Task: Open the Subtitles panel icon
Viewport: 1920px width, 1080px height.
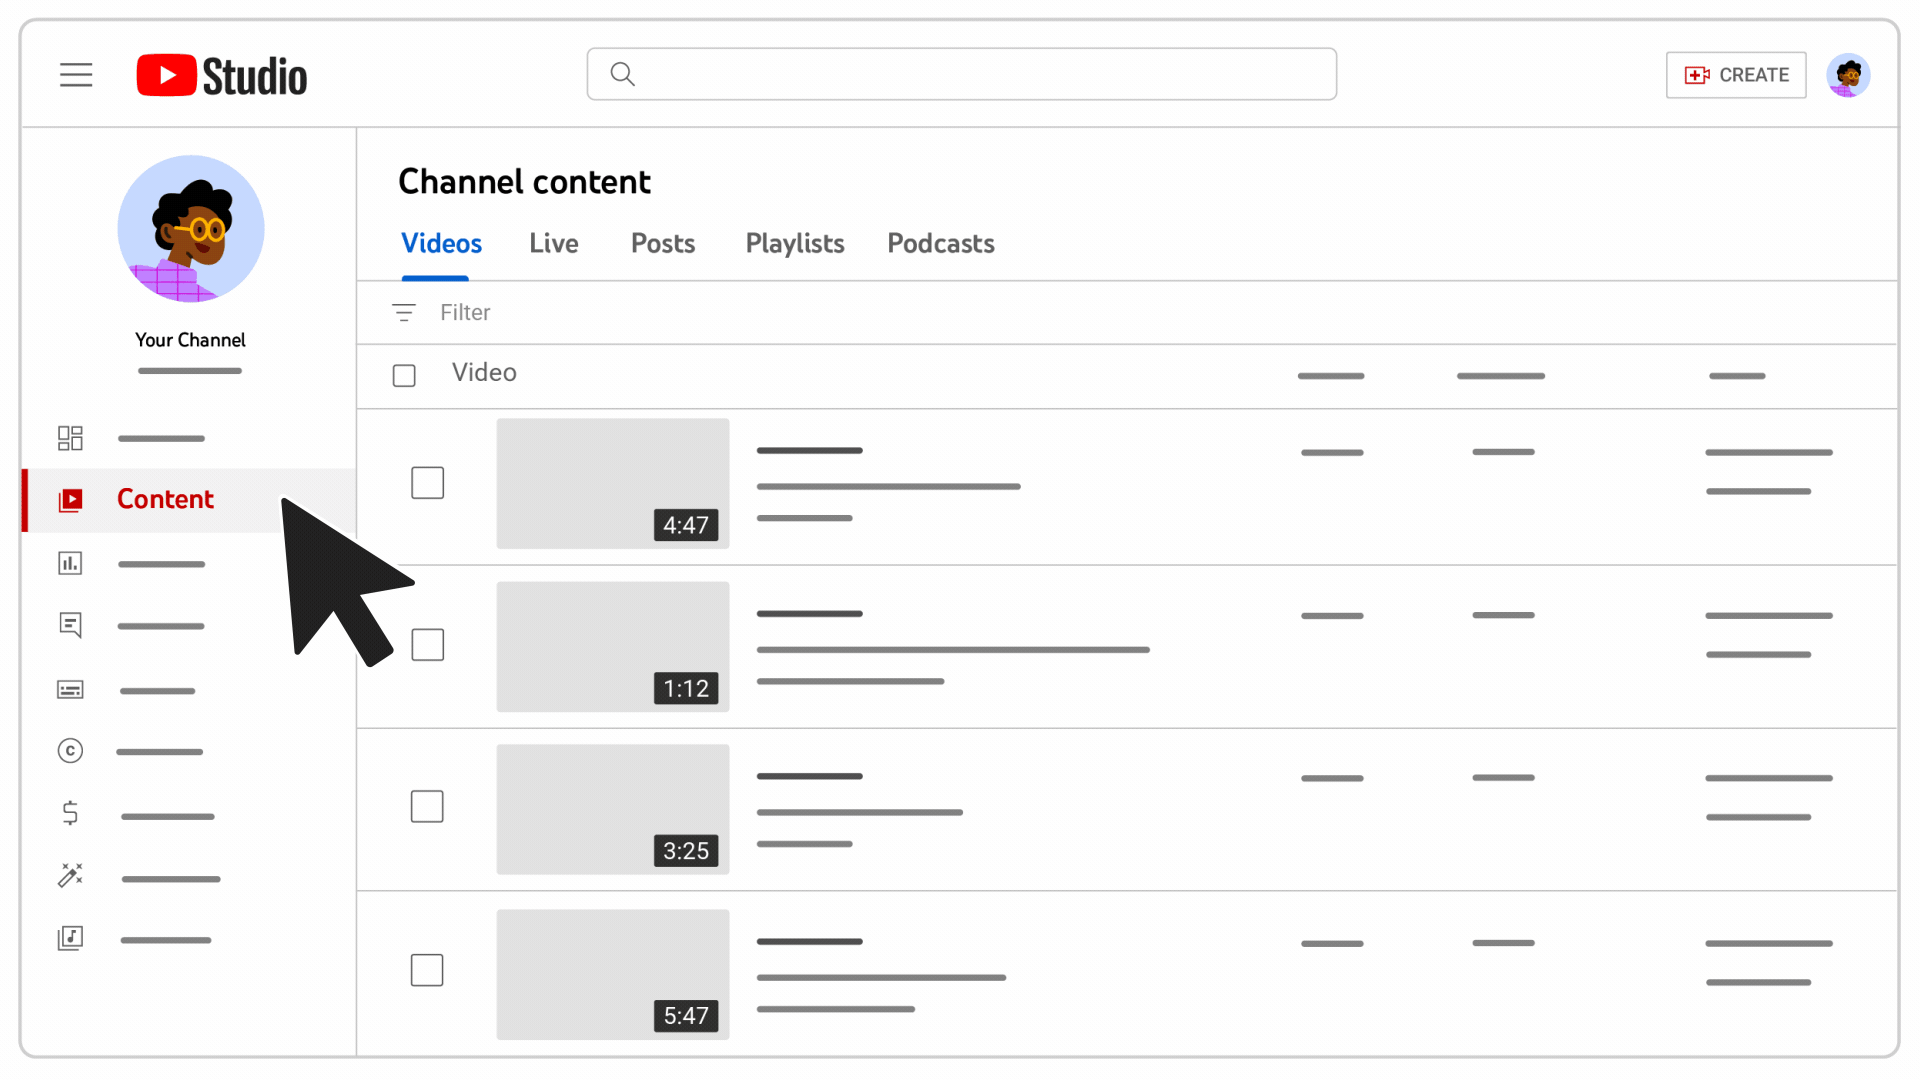Action: 69,688
